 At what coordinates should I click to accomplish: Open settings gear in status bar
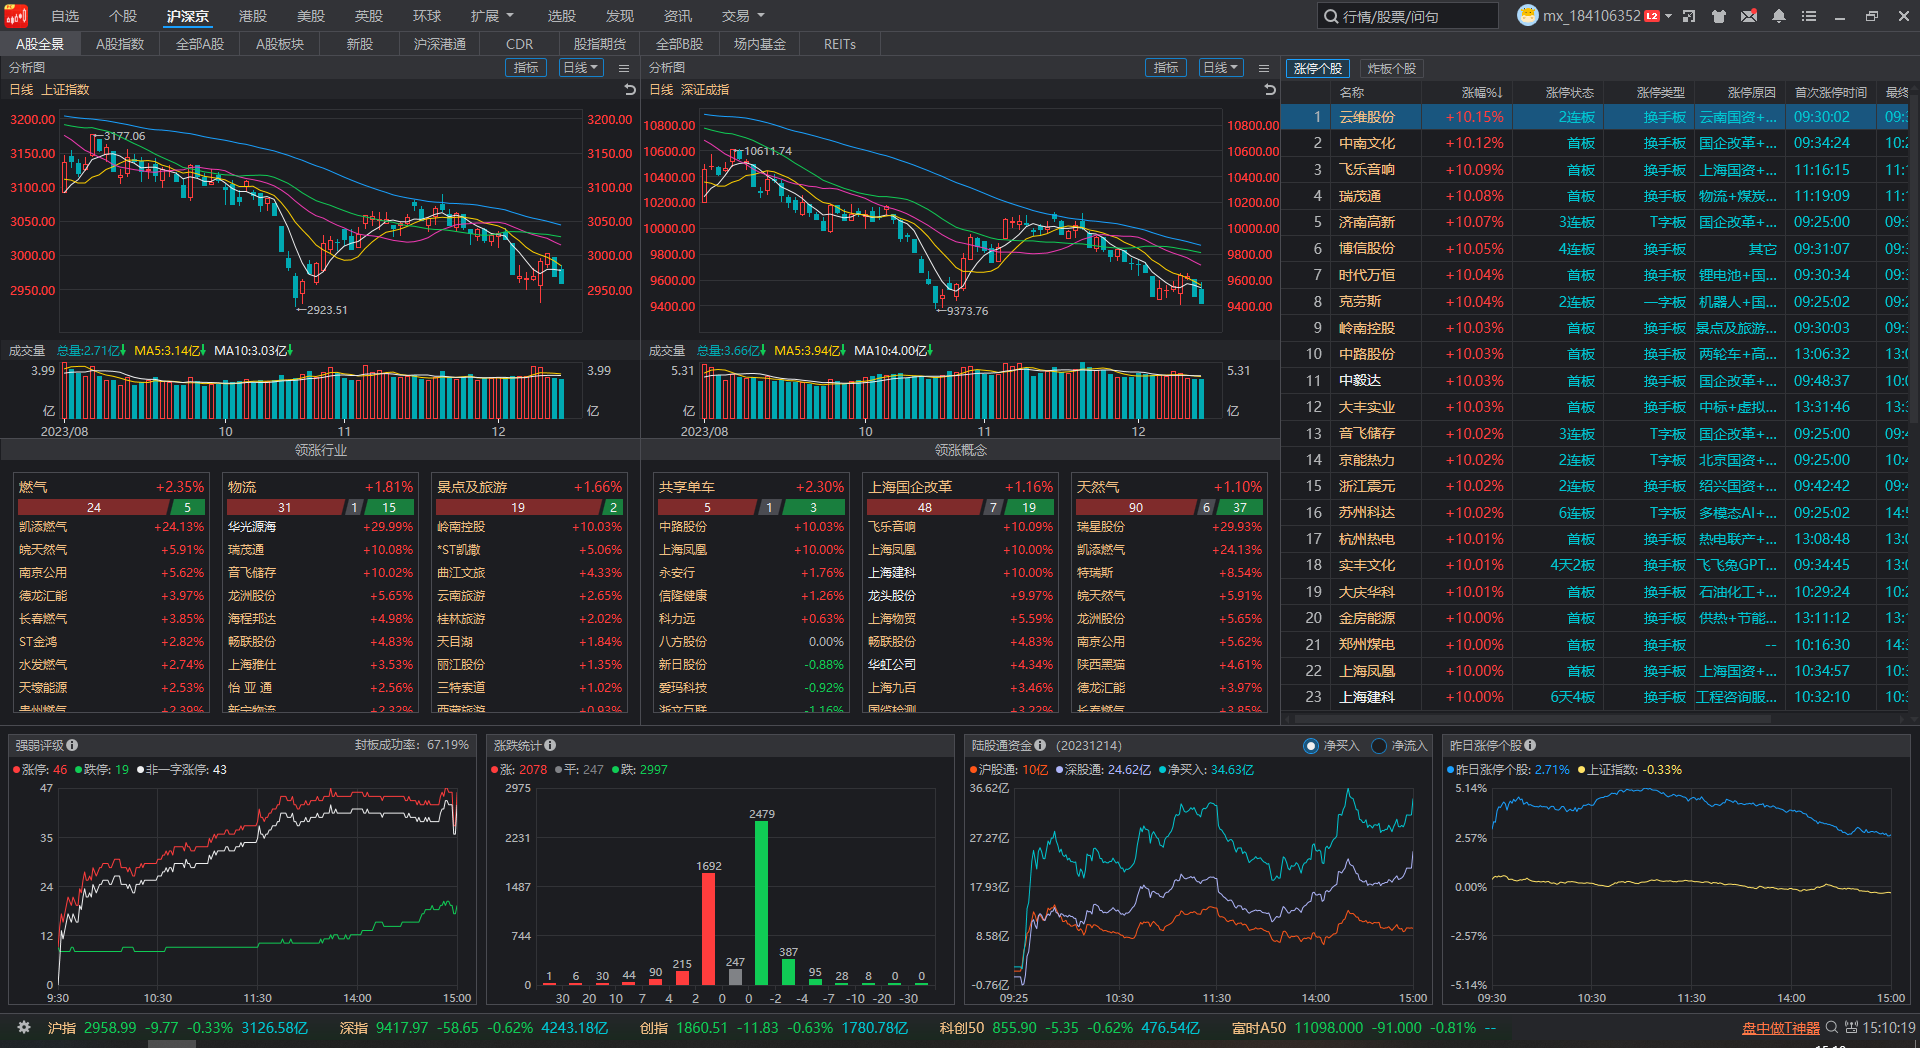click(24, 1027)
